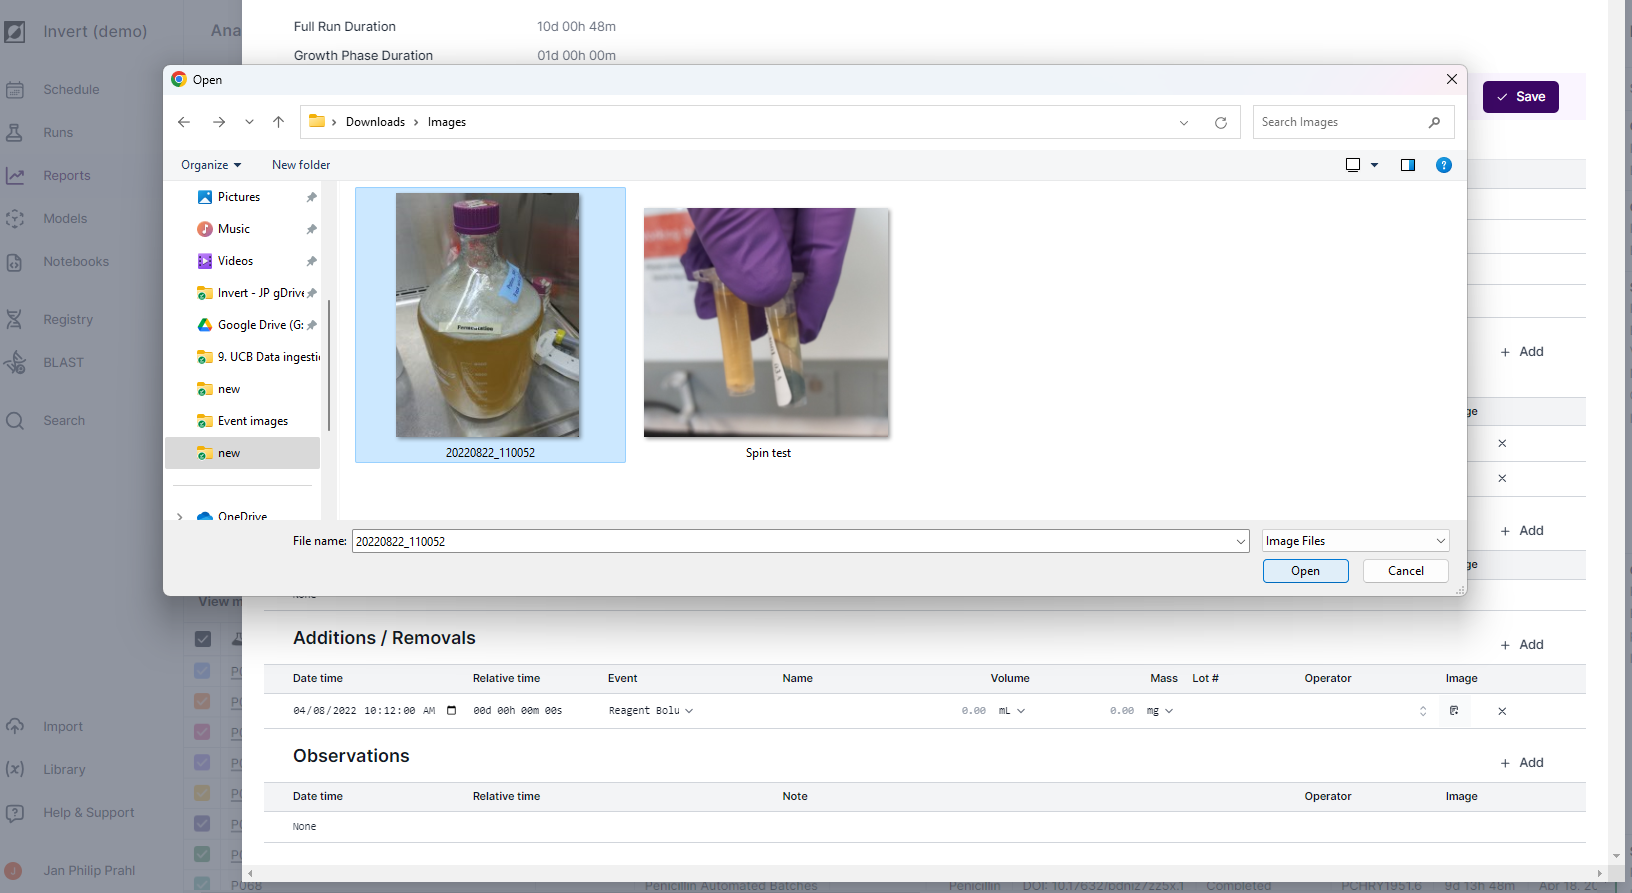Expand the Organize menu
This screenshot has width=1632, height=893.
210,165
